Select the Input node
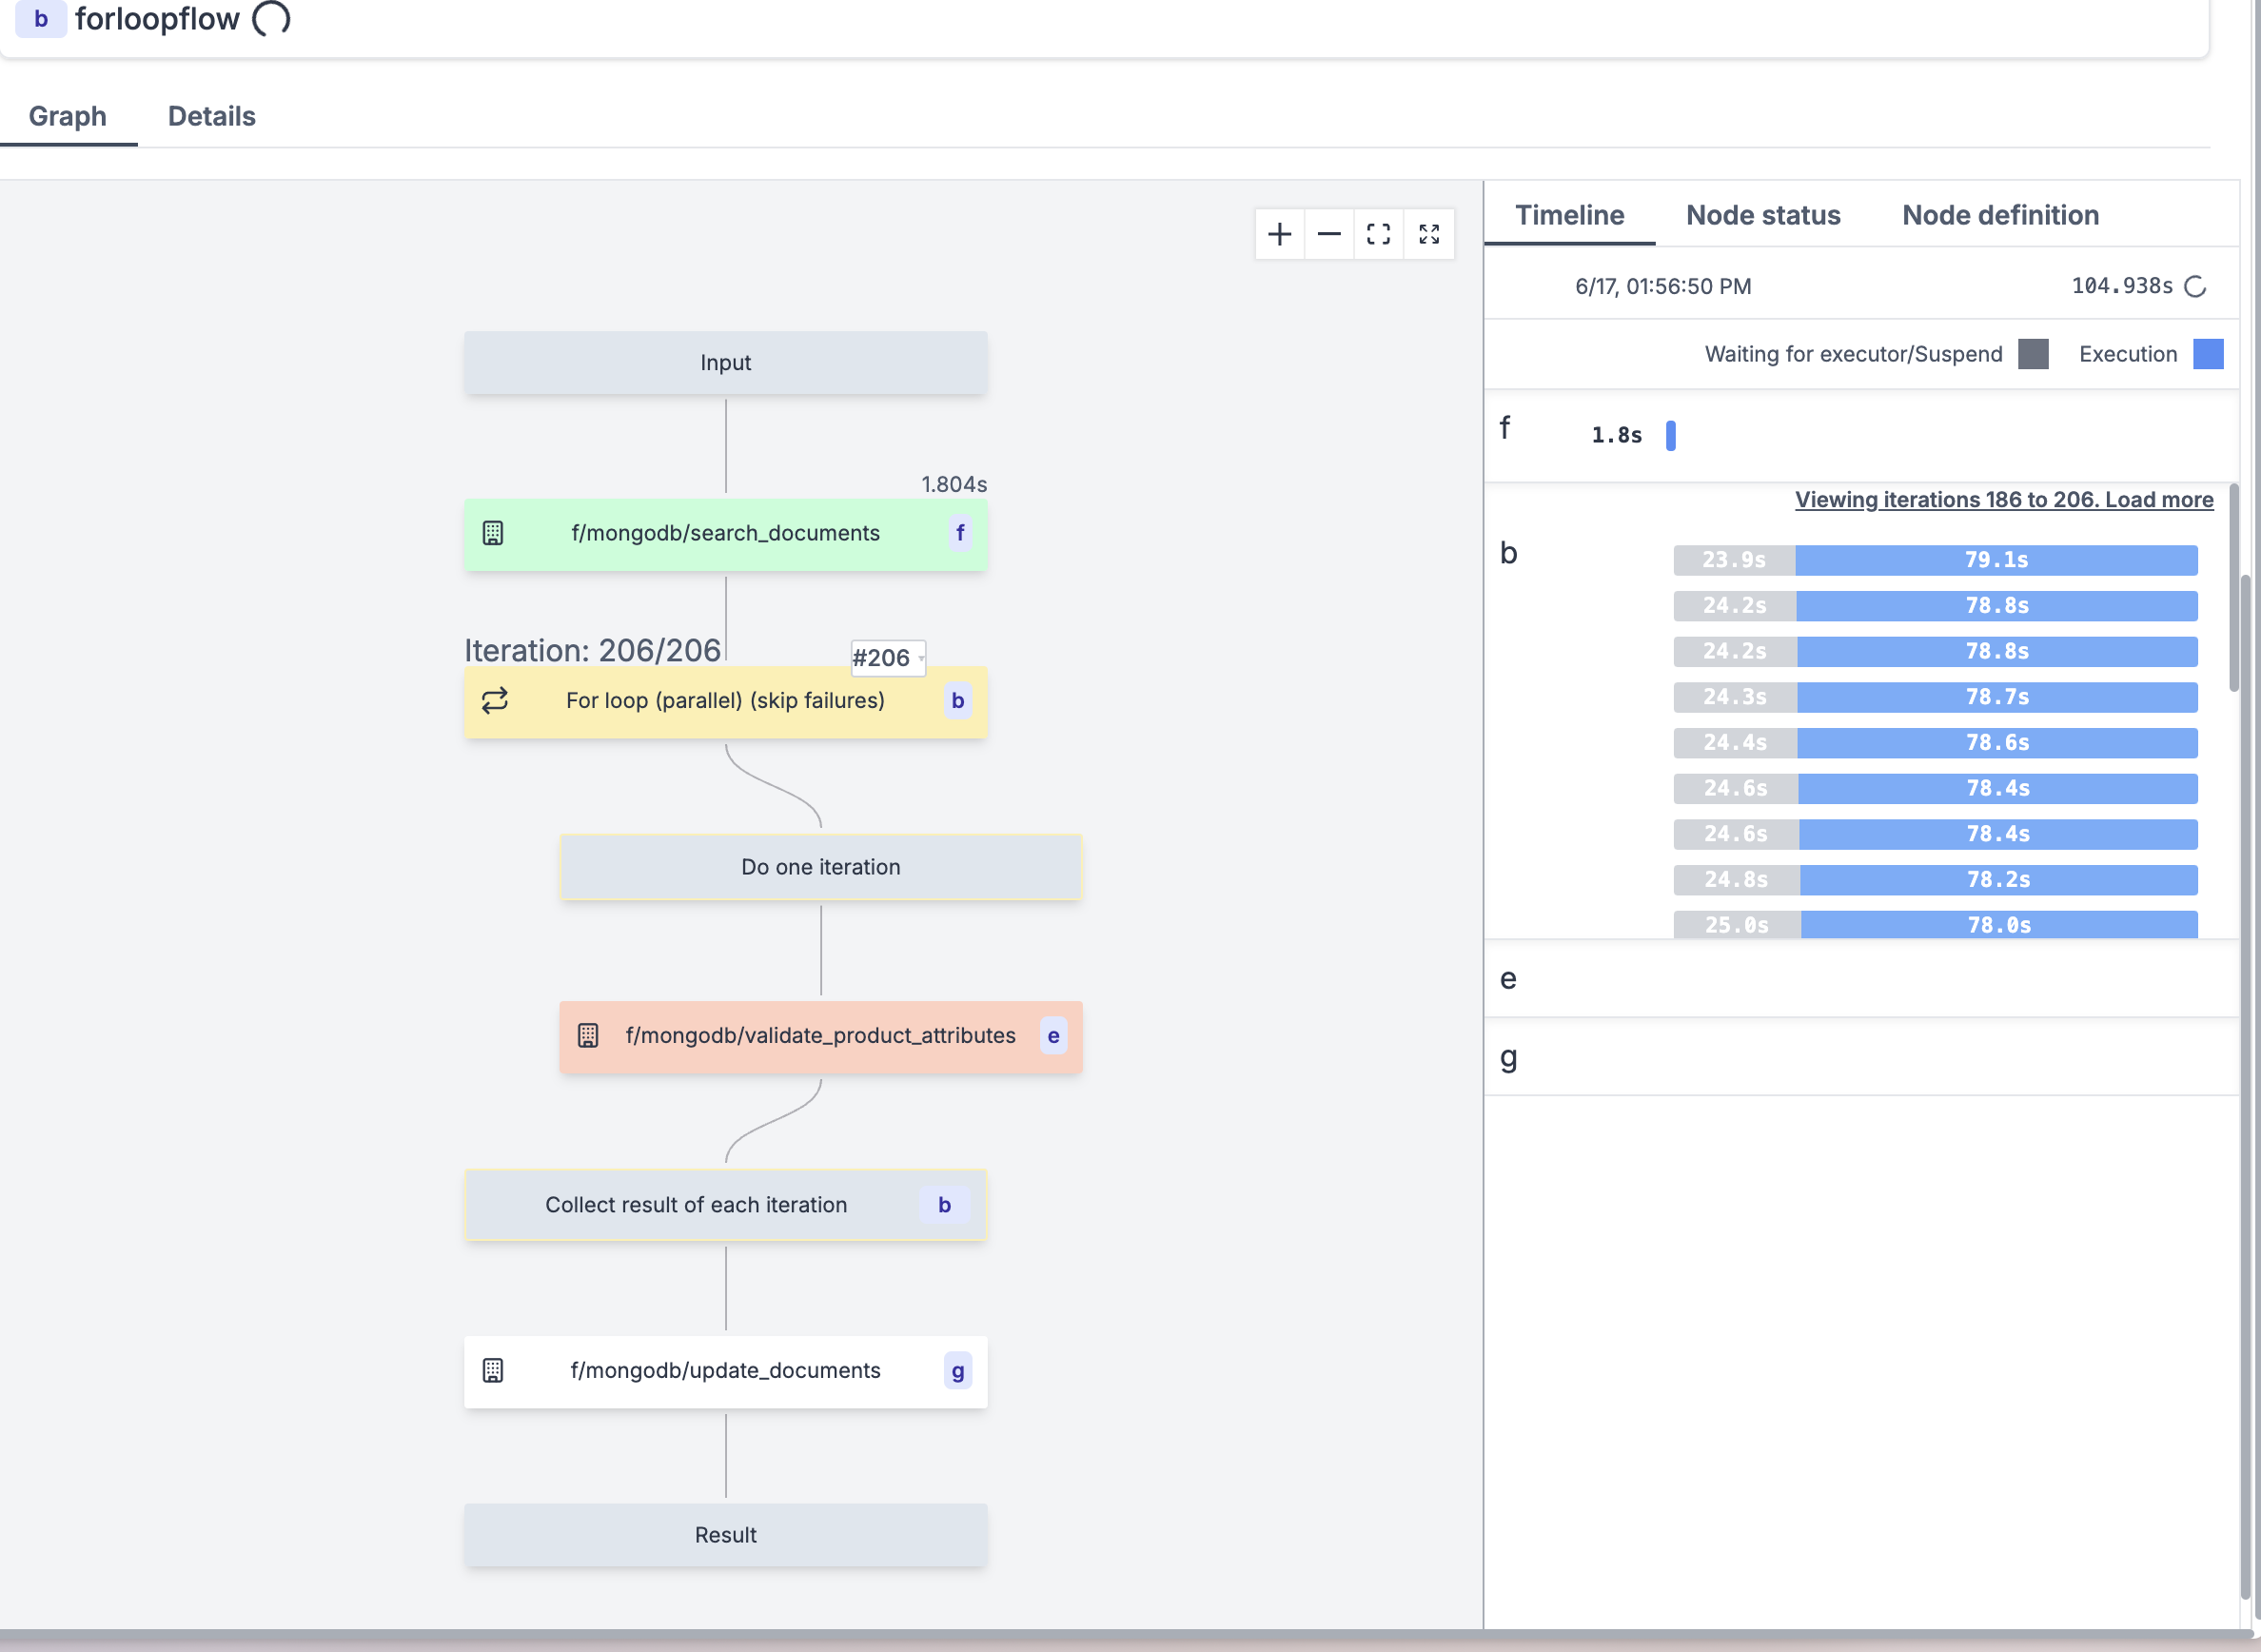 (725, 363)
